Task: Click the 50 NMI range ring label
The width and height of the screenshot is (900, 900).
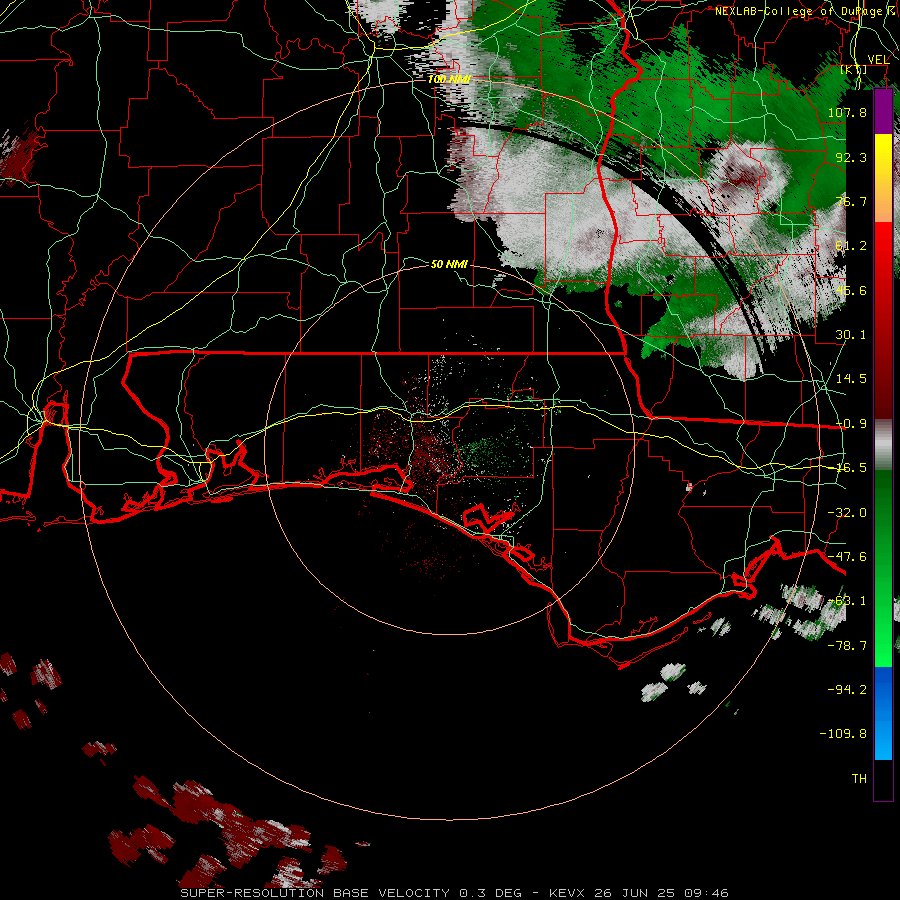Action: 449,264
